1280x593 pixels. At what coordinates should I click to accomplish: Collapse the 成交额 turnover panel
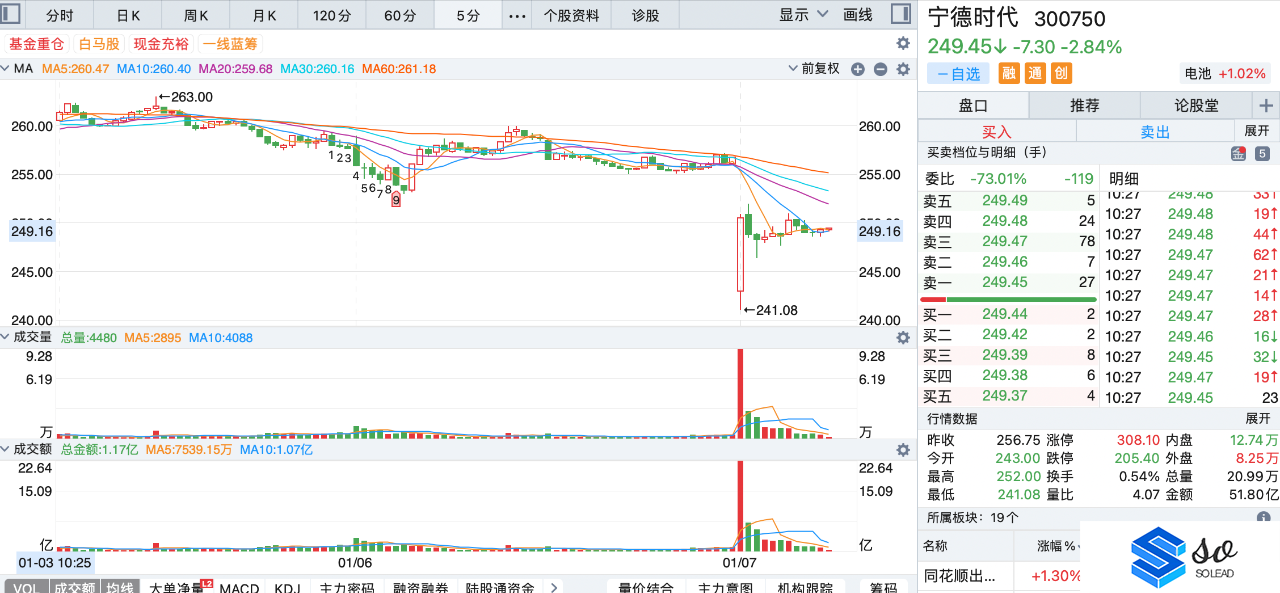[6, 450]
